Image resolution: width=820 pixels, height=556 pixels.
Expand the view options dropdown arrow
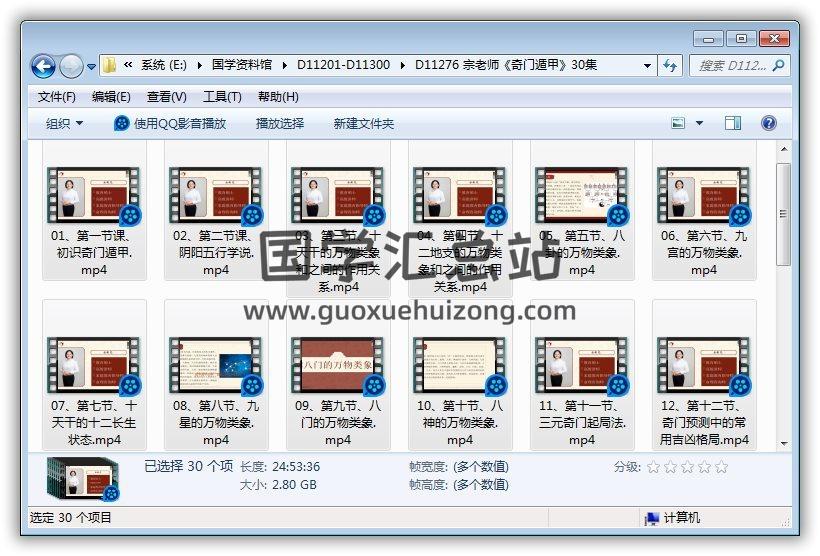tap(699, 123)
